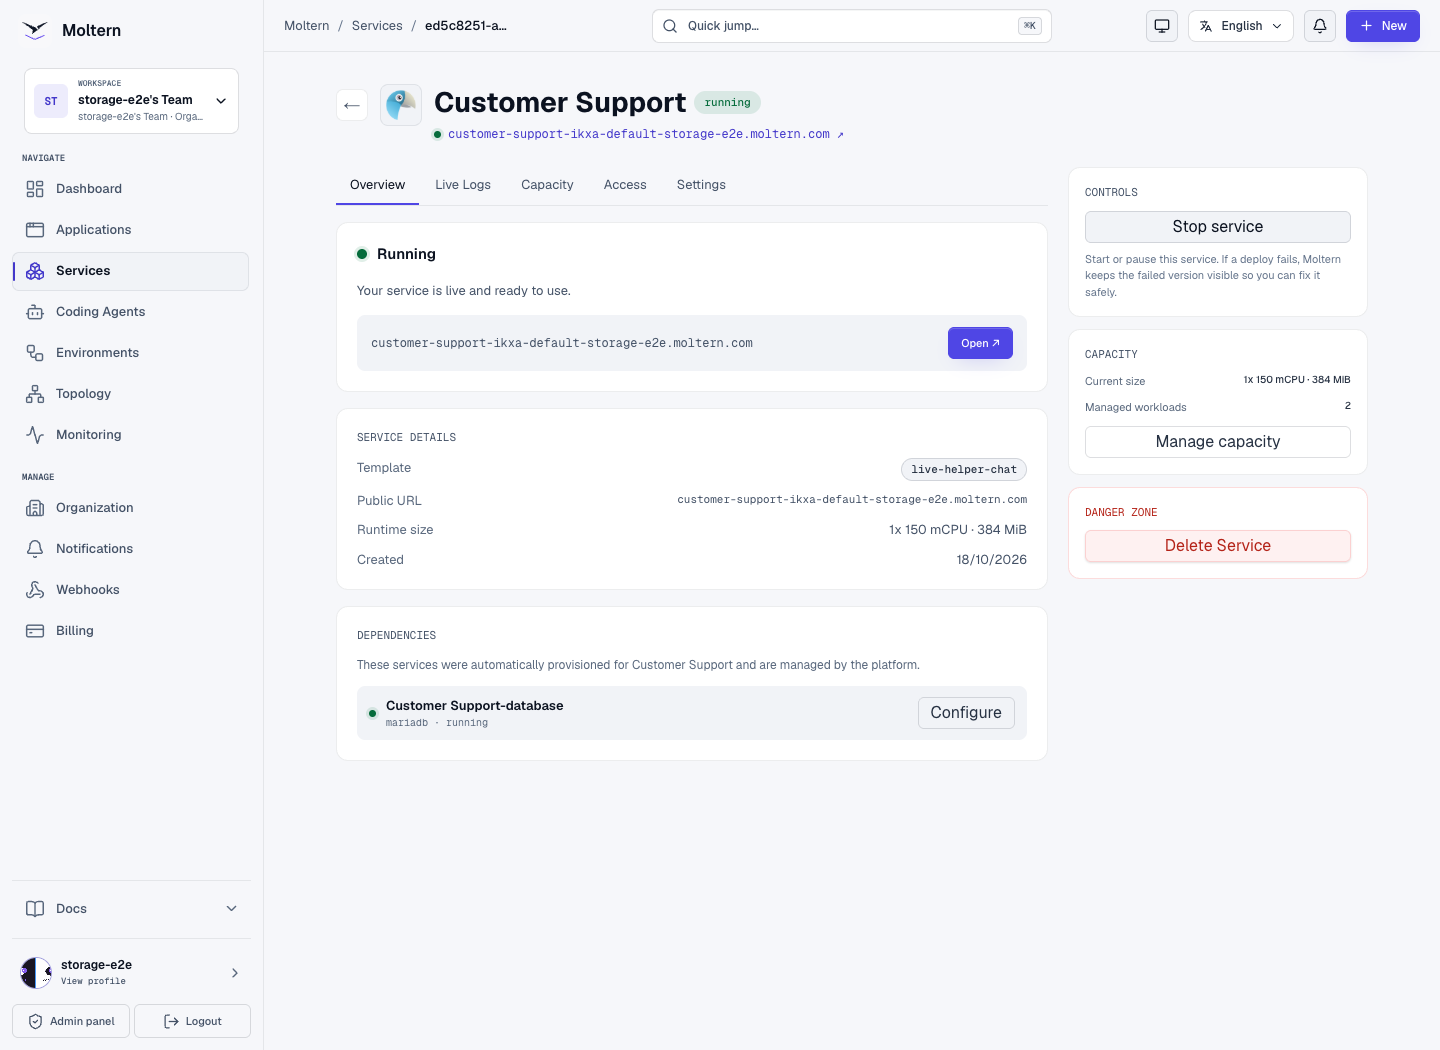Click the Moltern breadcrumb link
Viewport: 1440px width, 1050px height.
tap(306, 26)
